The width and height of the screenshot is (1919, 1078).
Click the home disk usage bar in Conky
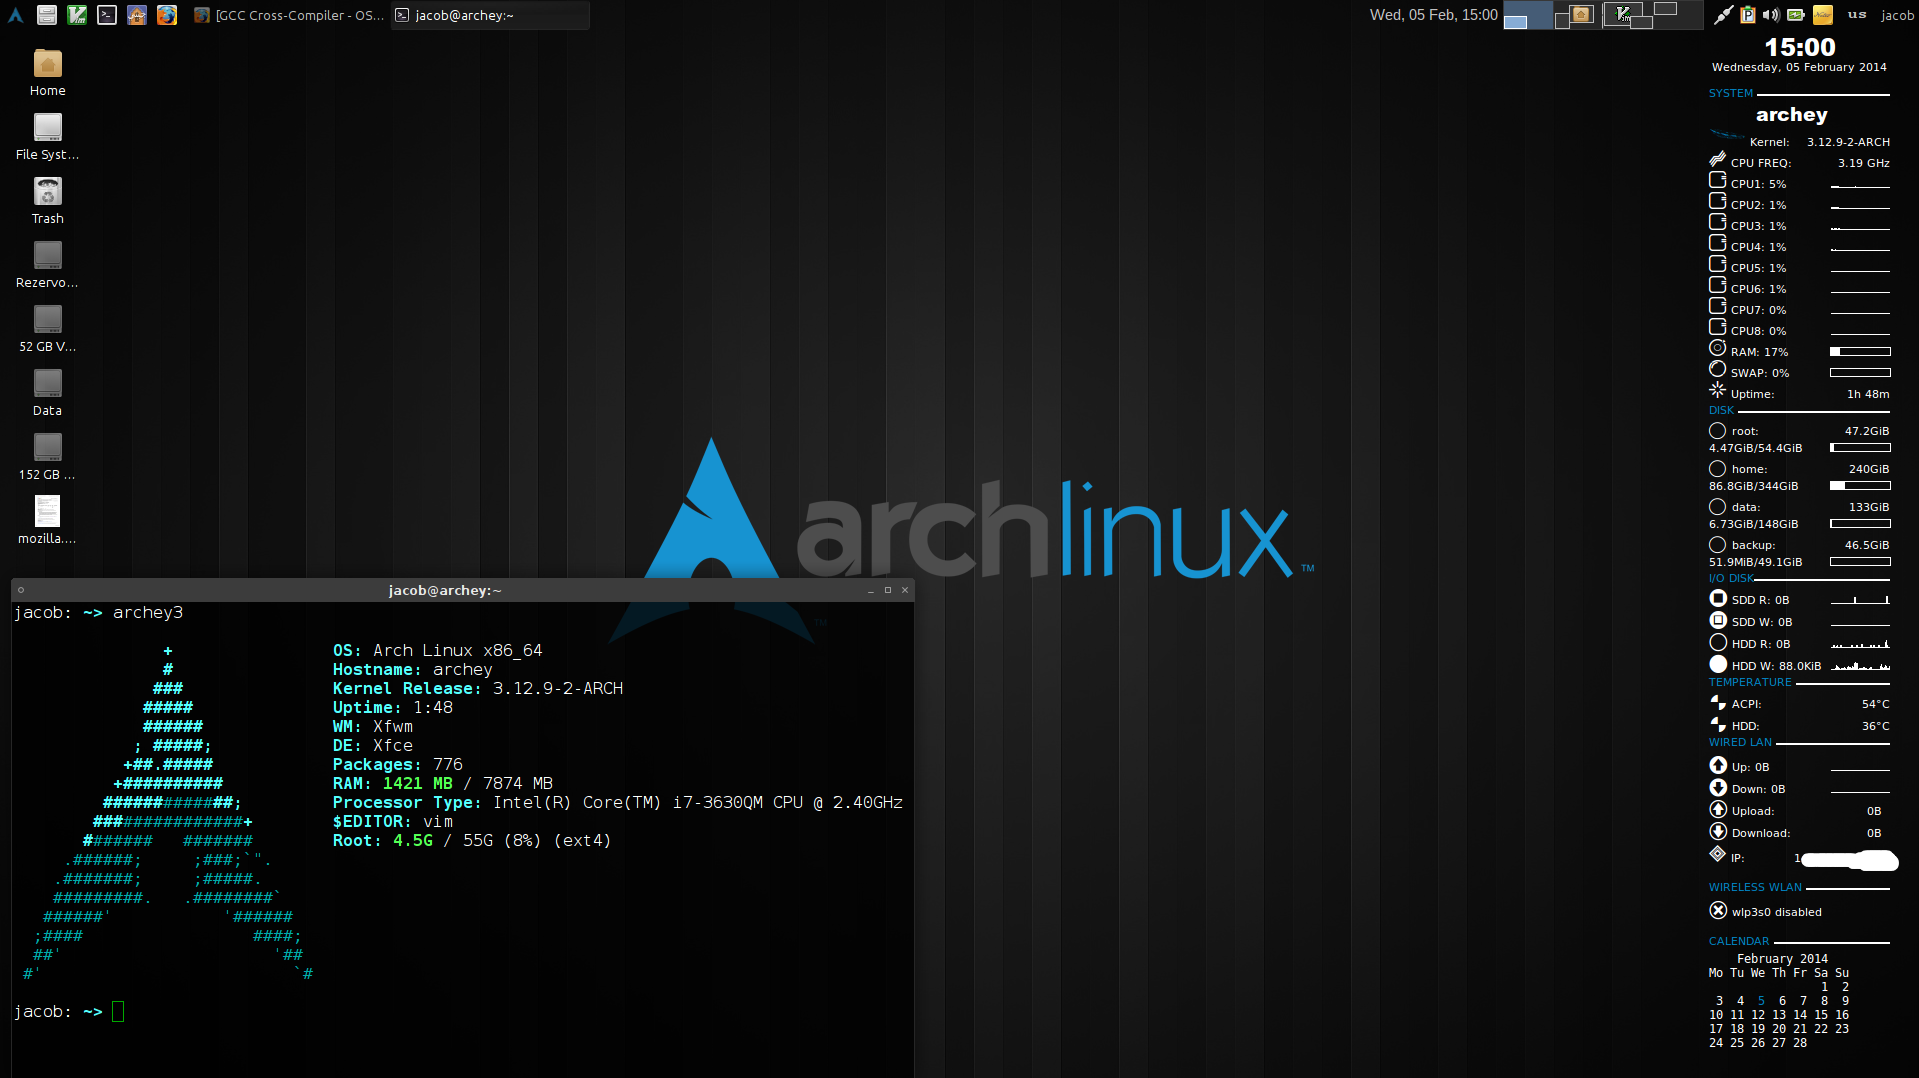click(x=1860, y=486)
